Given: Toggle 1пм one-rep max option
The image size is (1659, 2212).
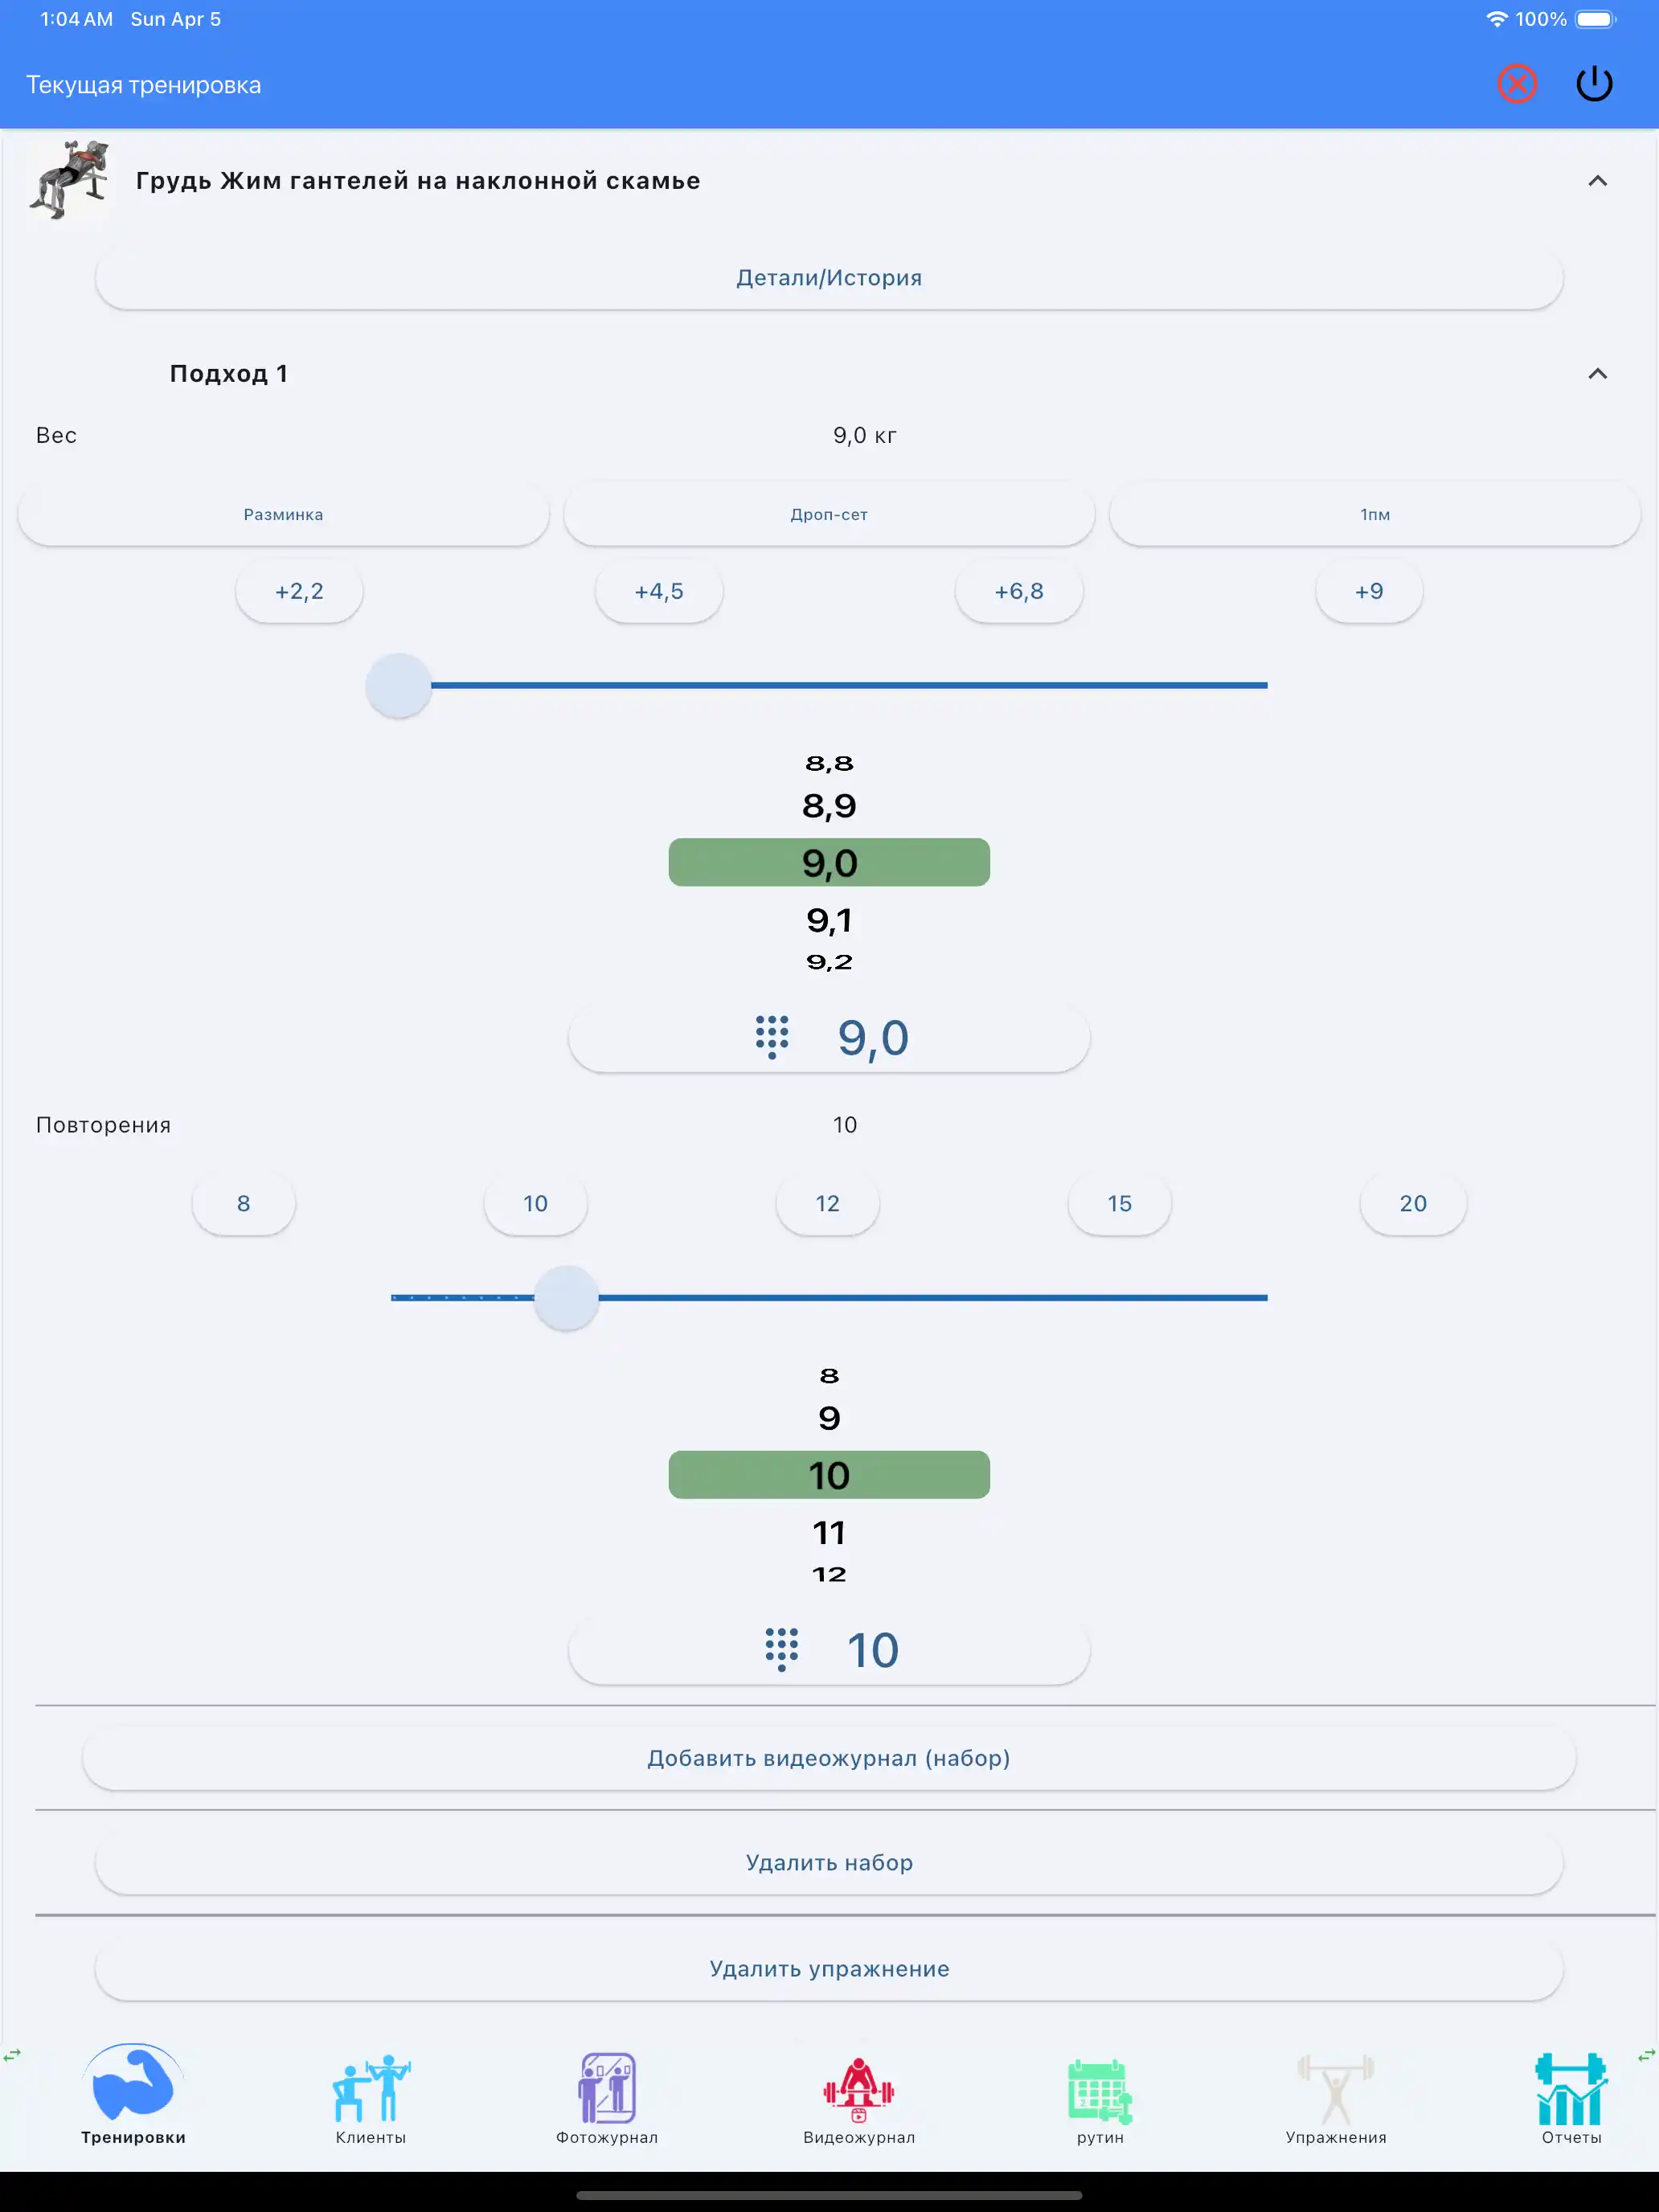Looking at the screenshot, I should click(1374, 514).
